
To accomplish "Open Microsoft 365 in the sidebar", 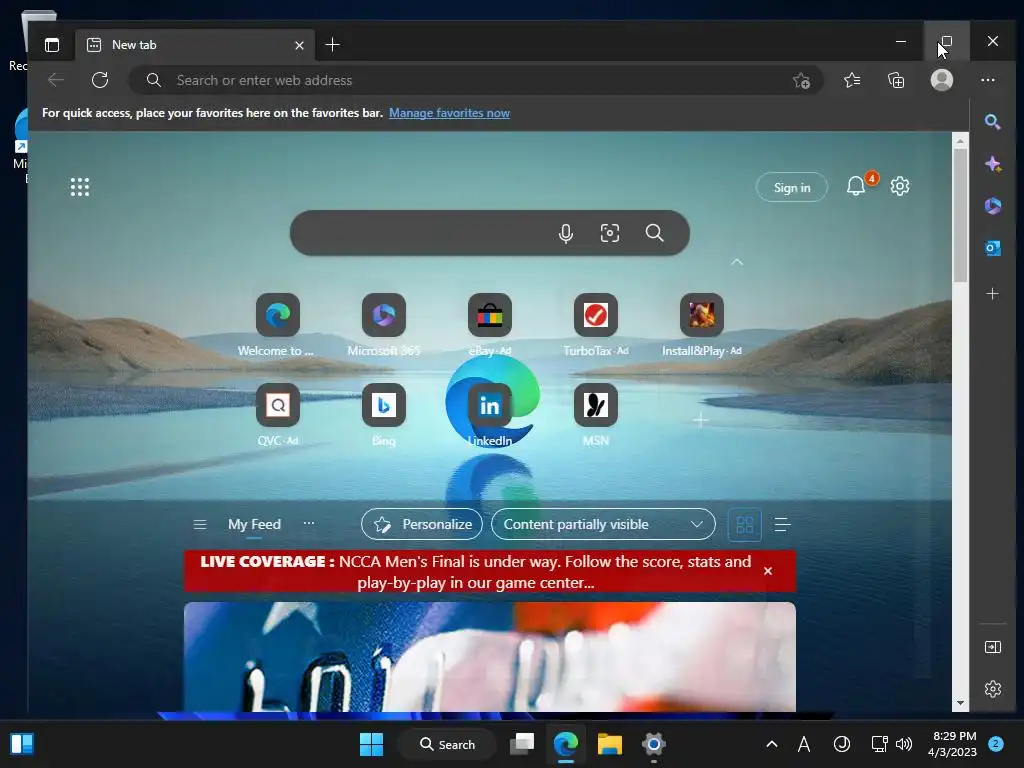I will [993, 206].
